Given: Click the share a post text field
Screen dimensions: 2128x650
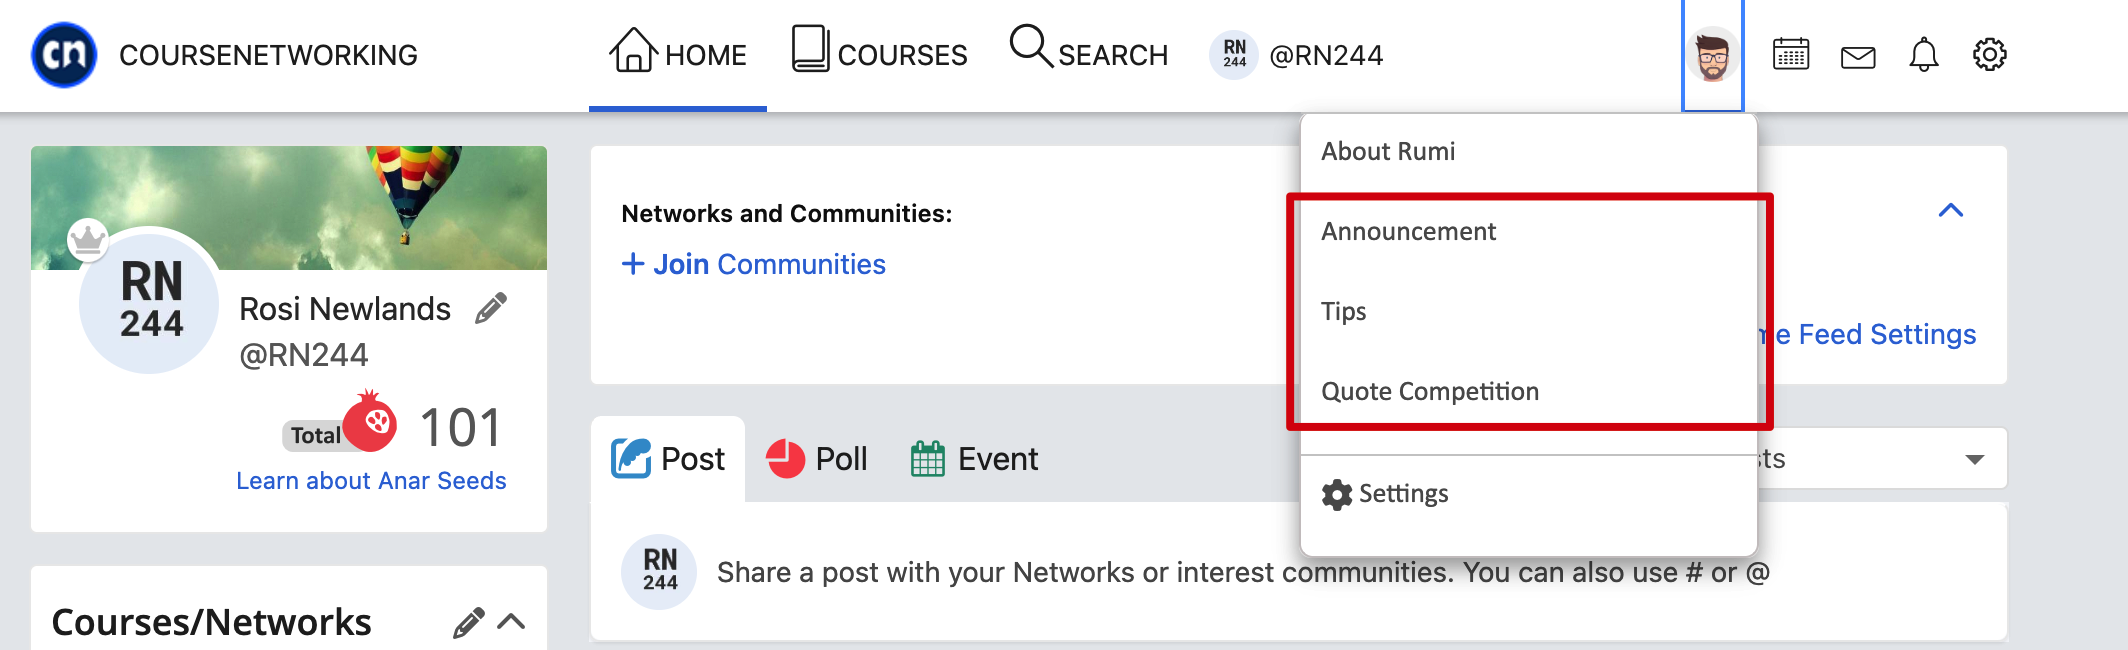Looking at the screenshot, I should 1243,573.
